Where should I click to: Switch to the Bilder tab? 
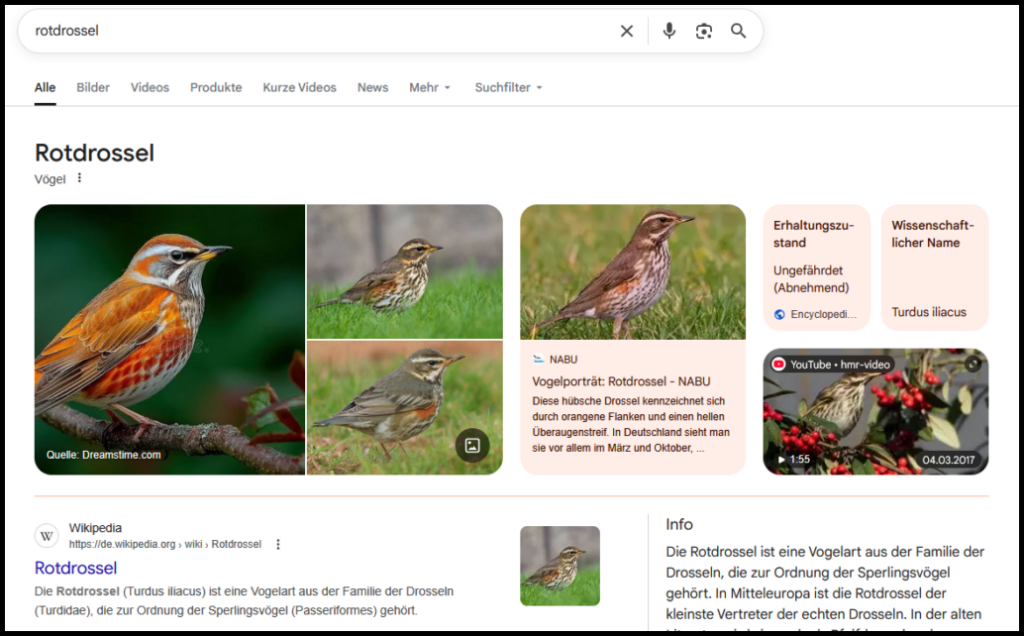tap(93, 88)
